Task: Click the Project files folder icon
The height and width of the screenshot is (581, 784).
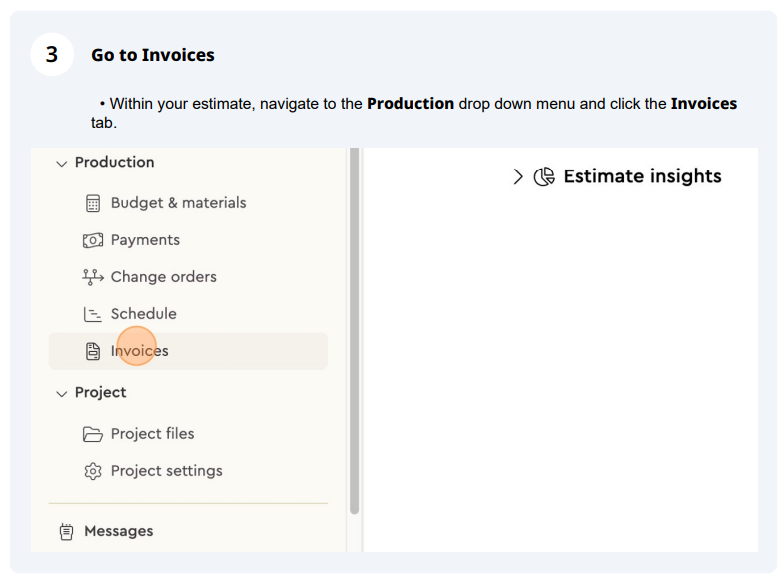Action: (x=93, y=434)
